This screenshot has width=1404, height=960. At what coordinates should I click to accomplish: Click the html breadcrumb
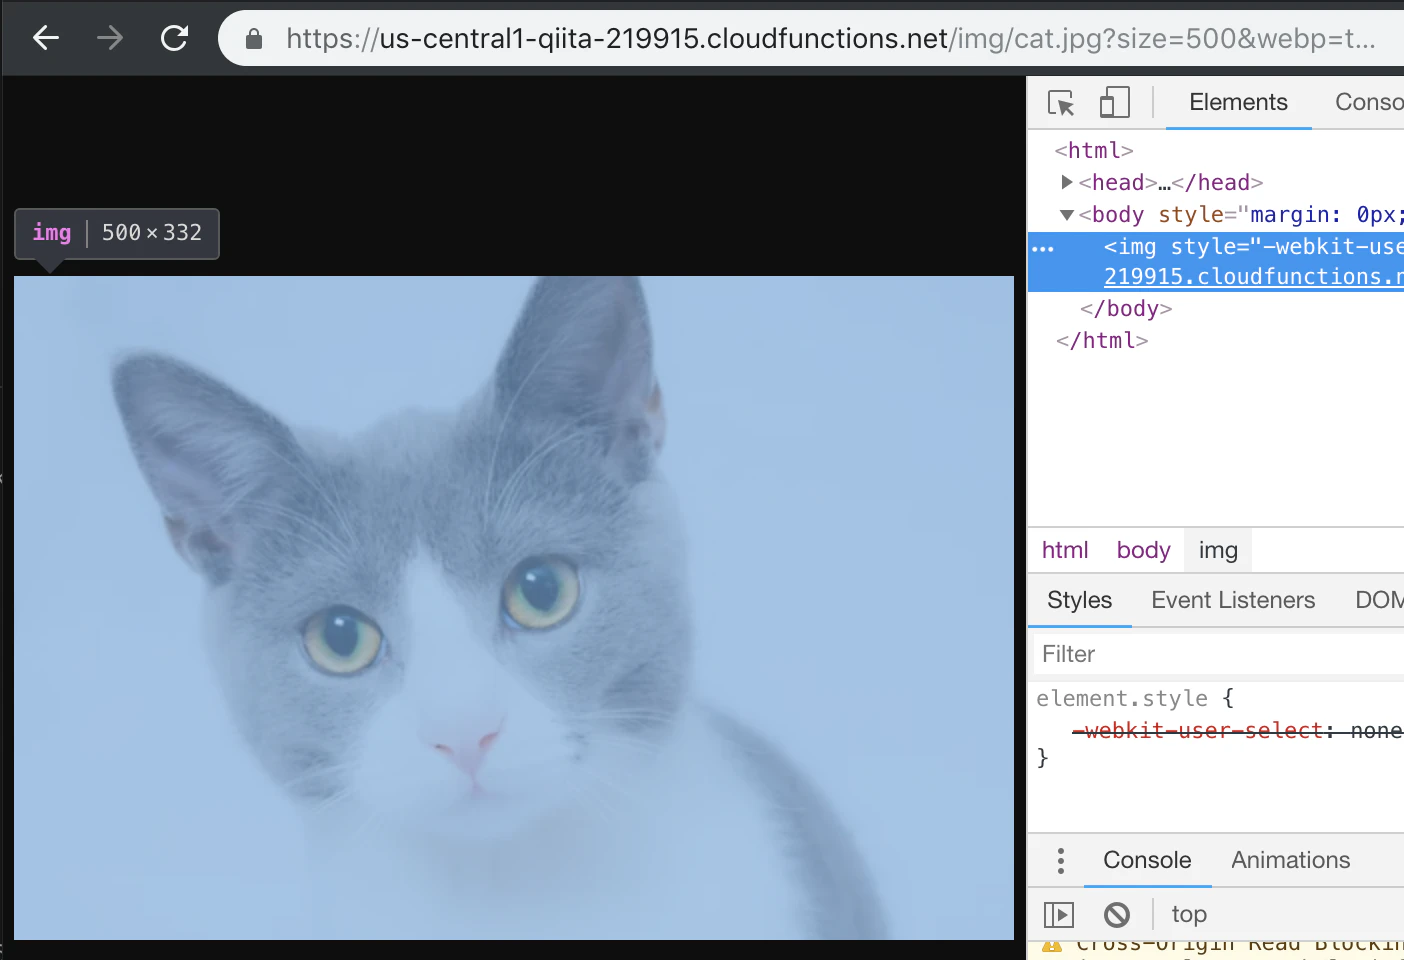tap(1065, 550)
